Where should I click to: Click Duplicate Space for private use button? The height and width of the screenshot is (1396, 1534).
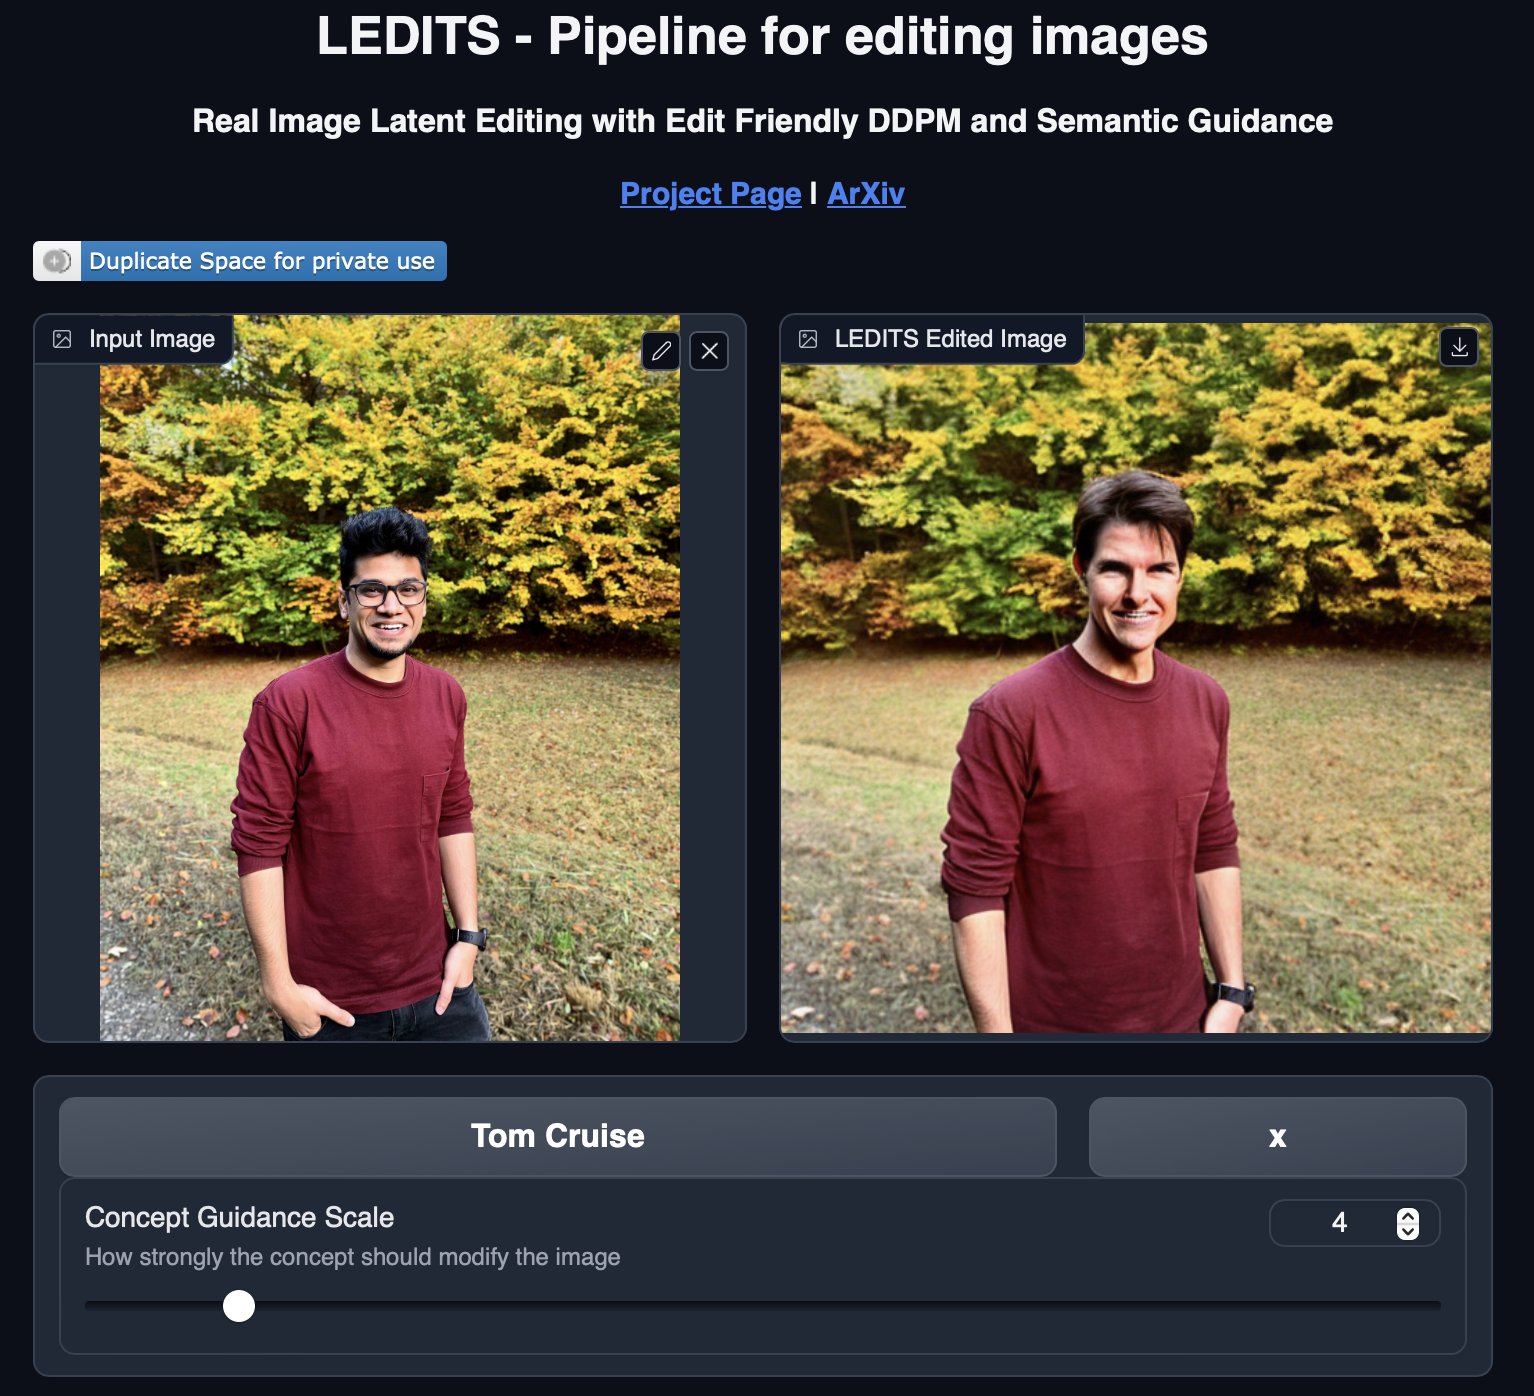240,261
